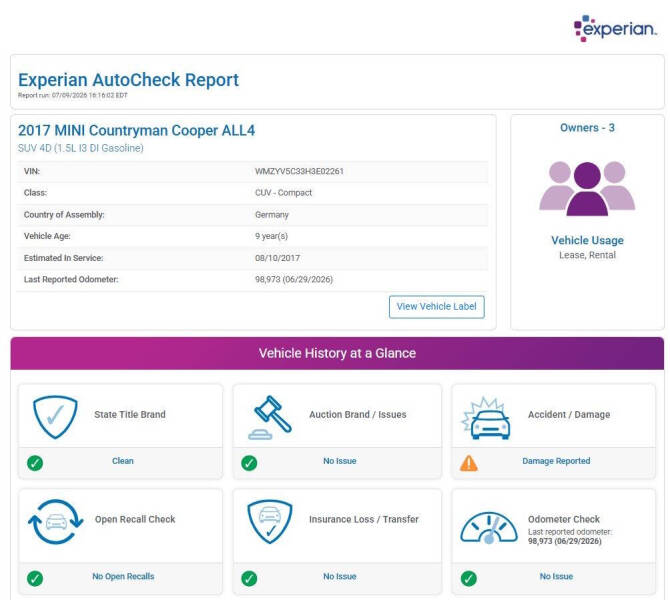Click the Odometer Check label

(564, 519)
